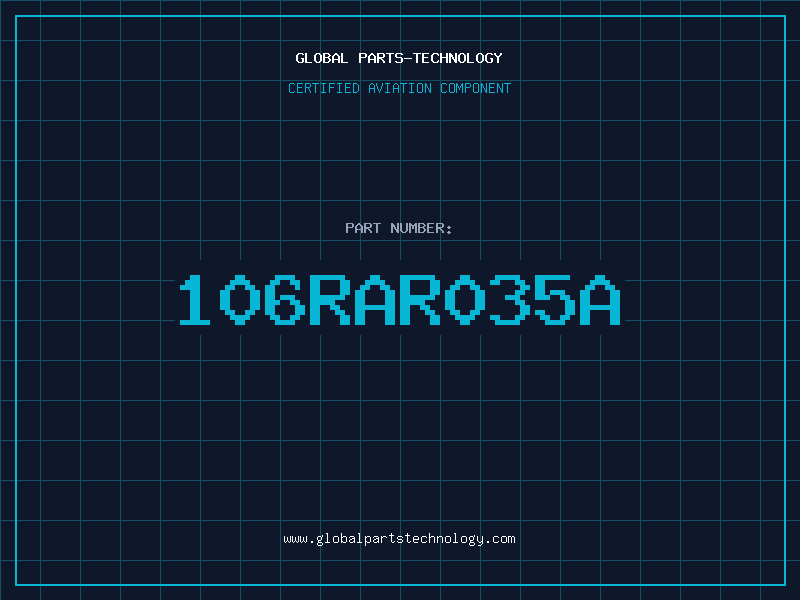Viewport: 800px width, 600px height.
Task: Select the CERTIFIED AVIATION COMPONENT subtitle
Action: pos(399,88)
